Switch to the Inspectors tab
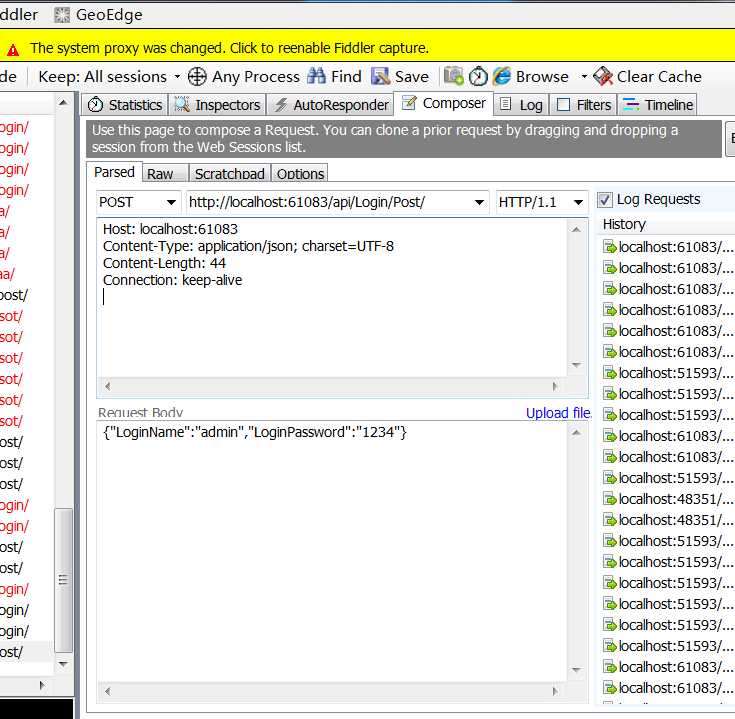The height and width of the screenshot is (719, 735). click(217, 105)
